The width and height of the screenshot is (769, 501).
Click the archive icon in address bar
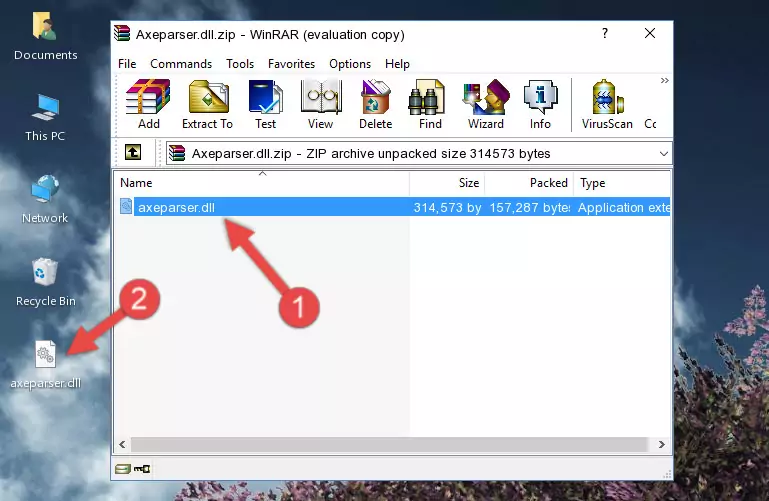coord(177,153)
